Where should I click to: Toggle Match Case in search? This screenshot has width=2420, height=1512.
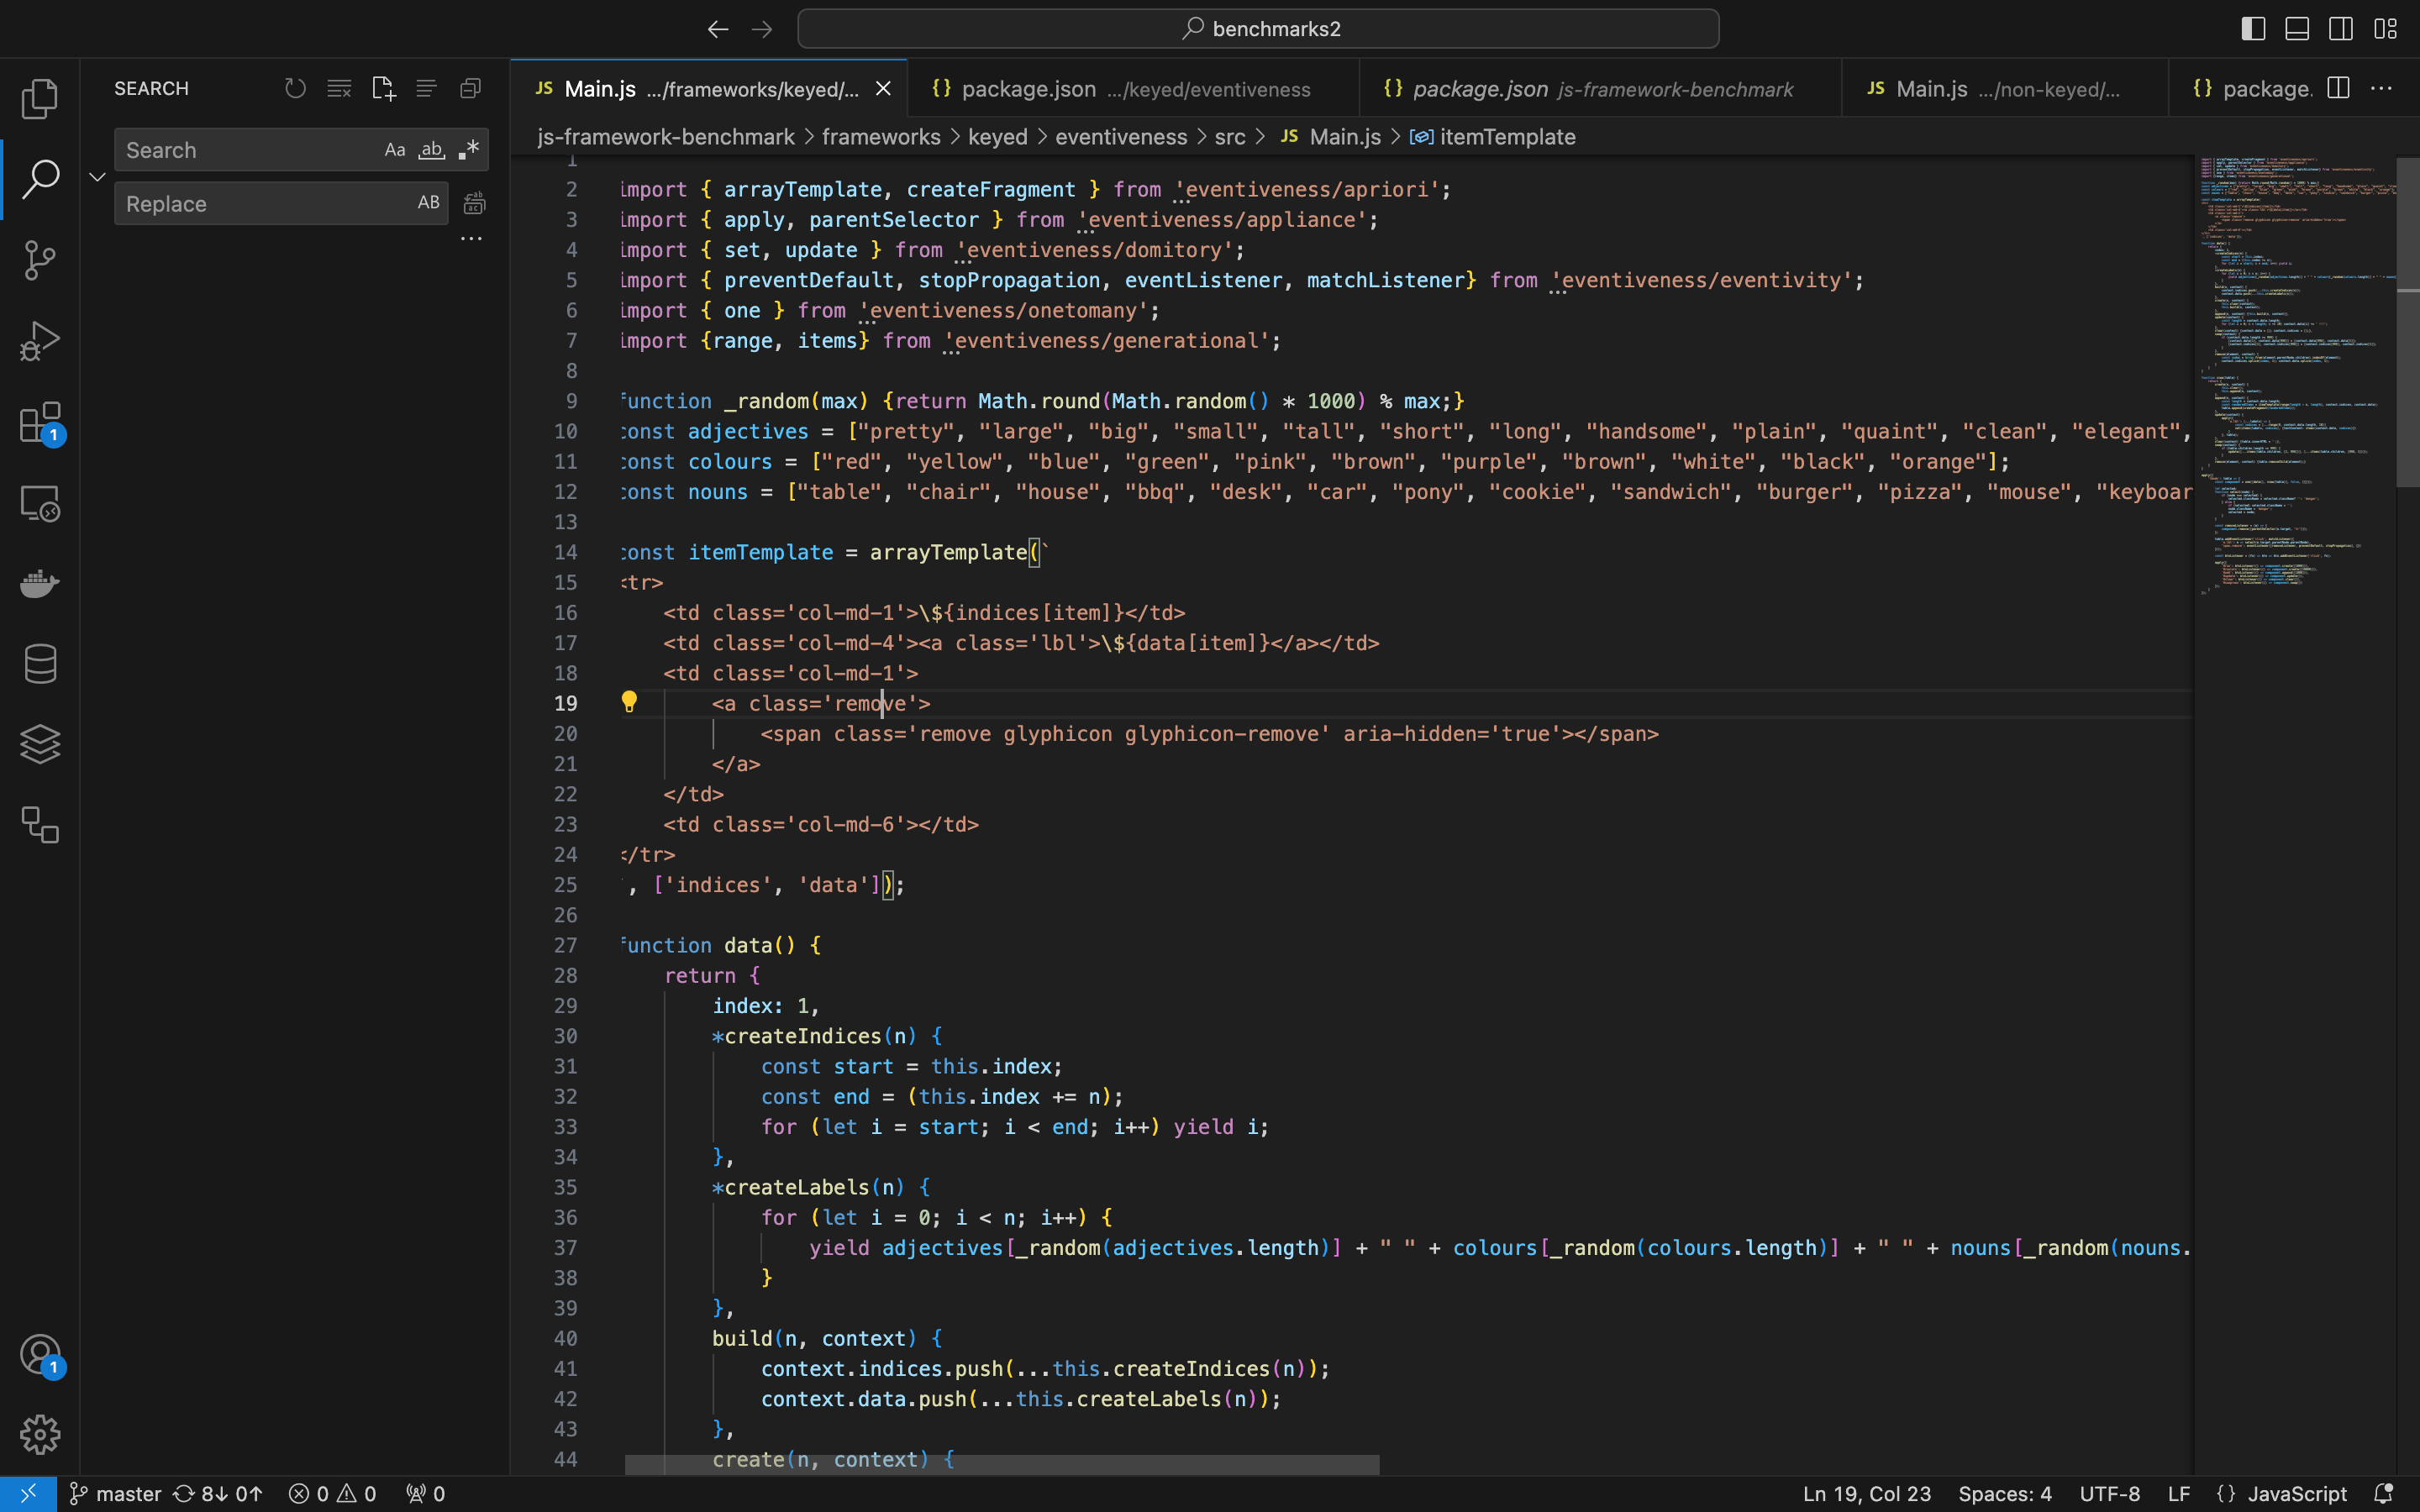(x=395, y=150)
